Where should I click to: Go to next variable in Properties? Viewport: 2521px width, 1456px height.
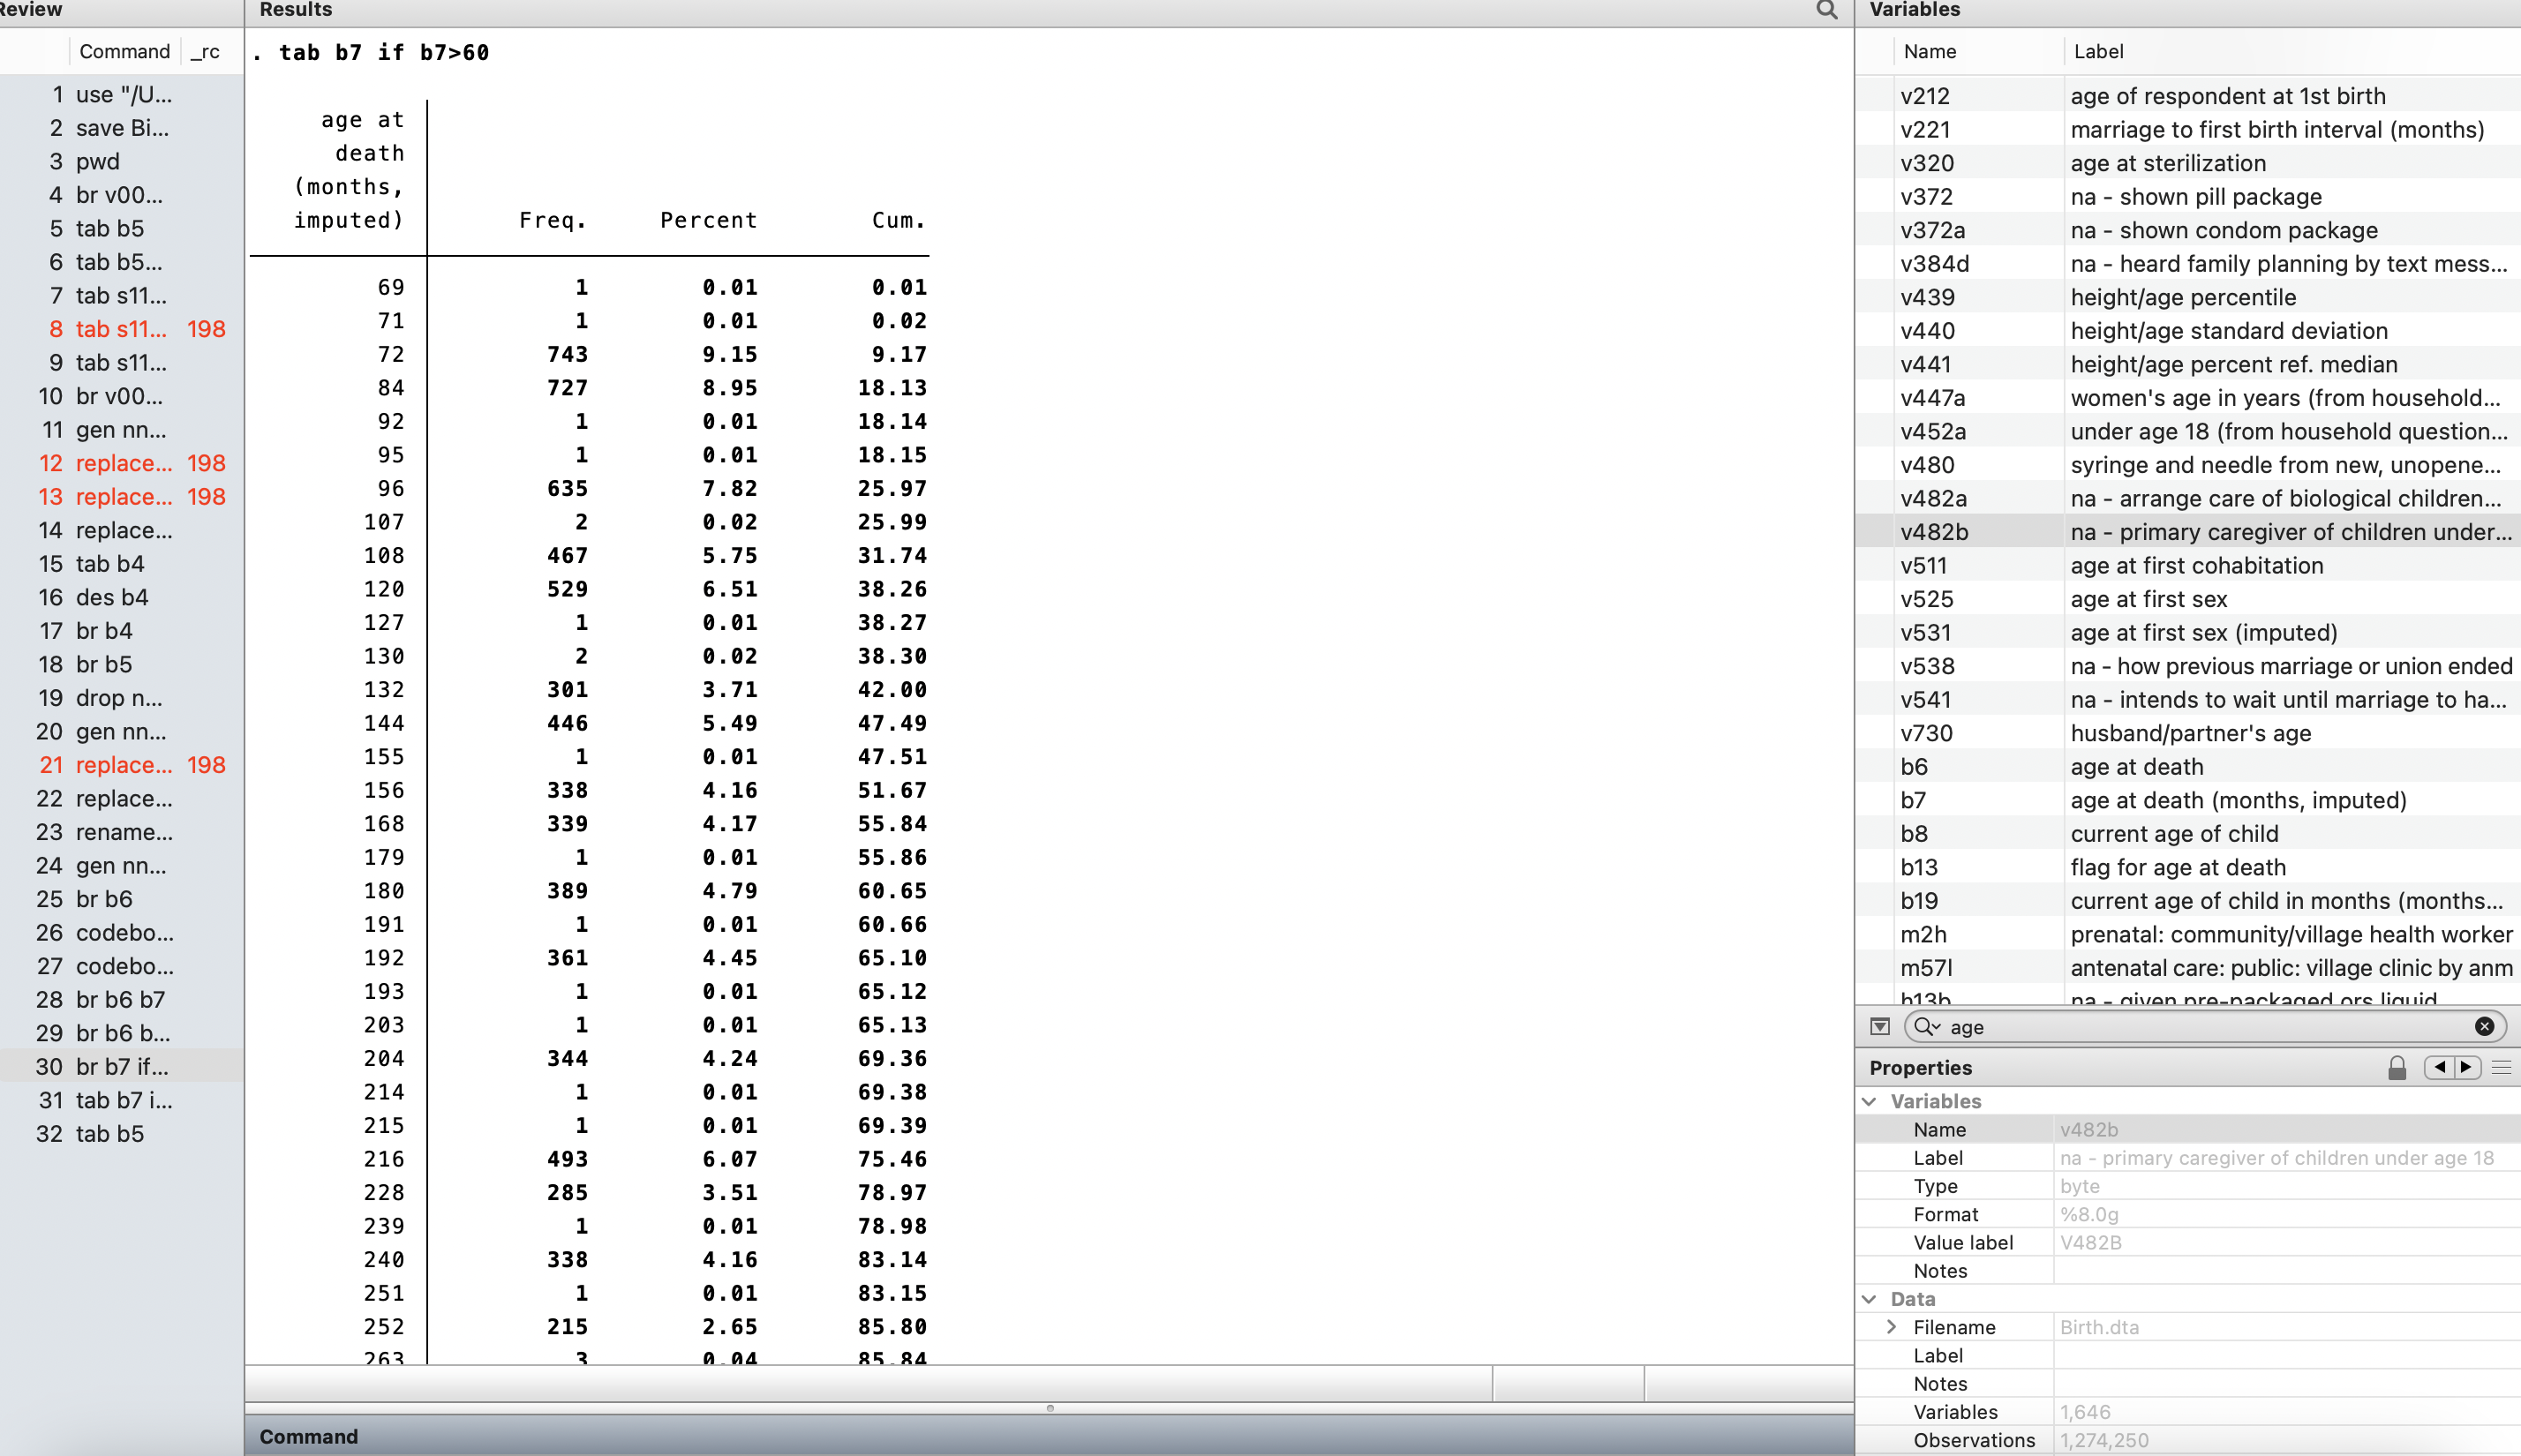pyautogui.click(x=2466, y=1067)
